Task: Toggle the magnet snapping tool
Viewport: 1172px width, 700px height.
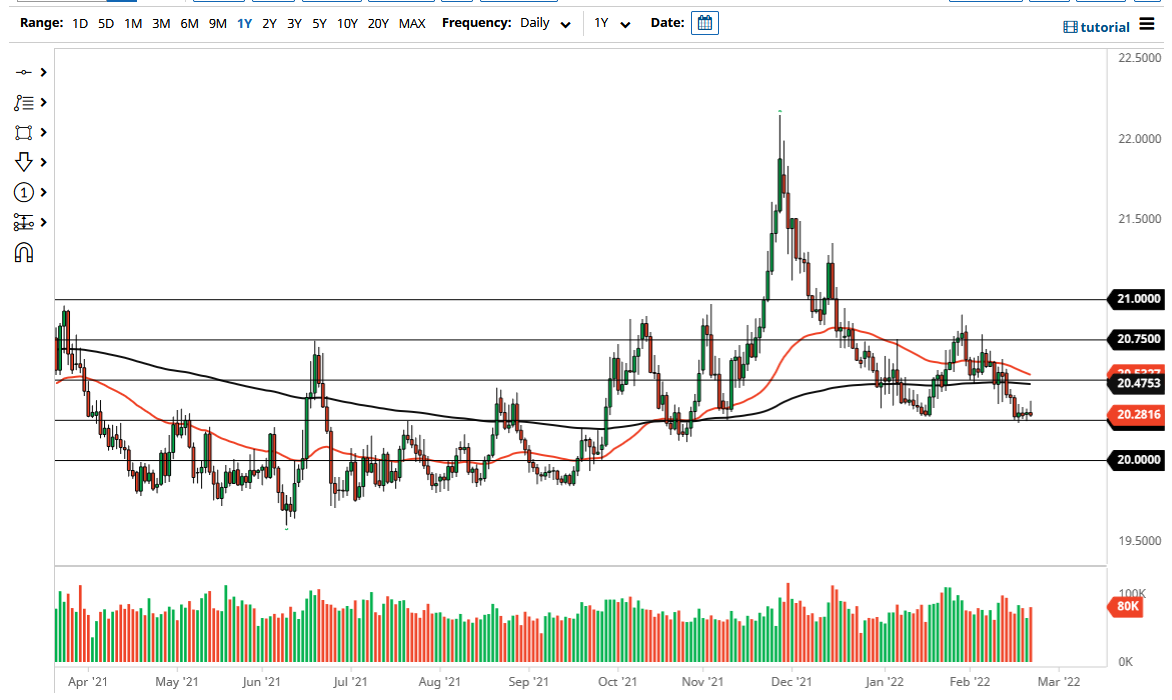Action: click(x=25, y=252)
